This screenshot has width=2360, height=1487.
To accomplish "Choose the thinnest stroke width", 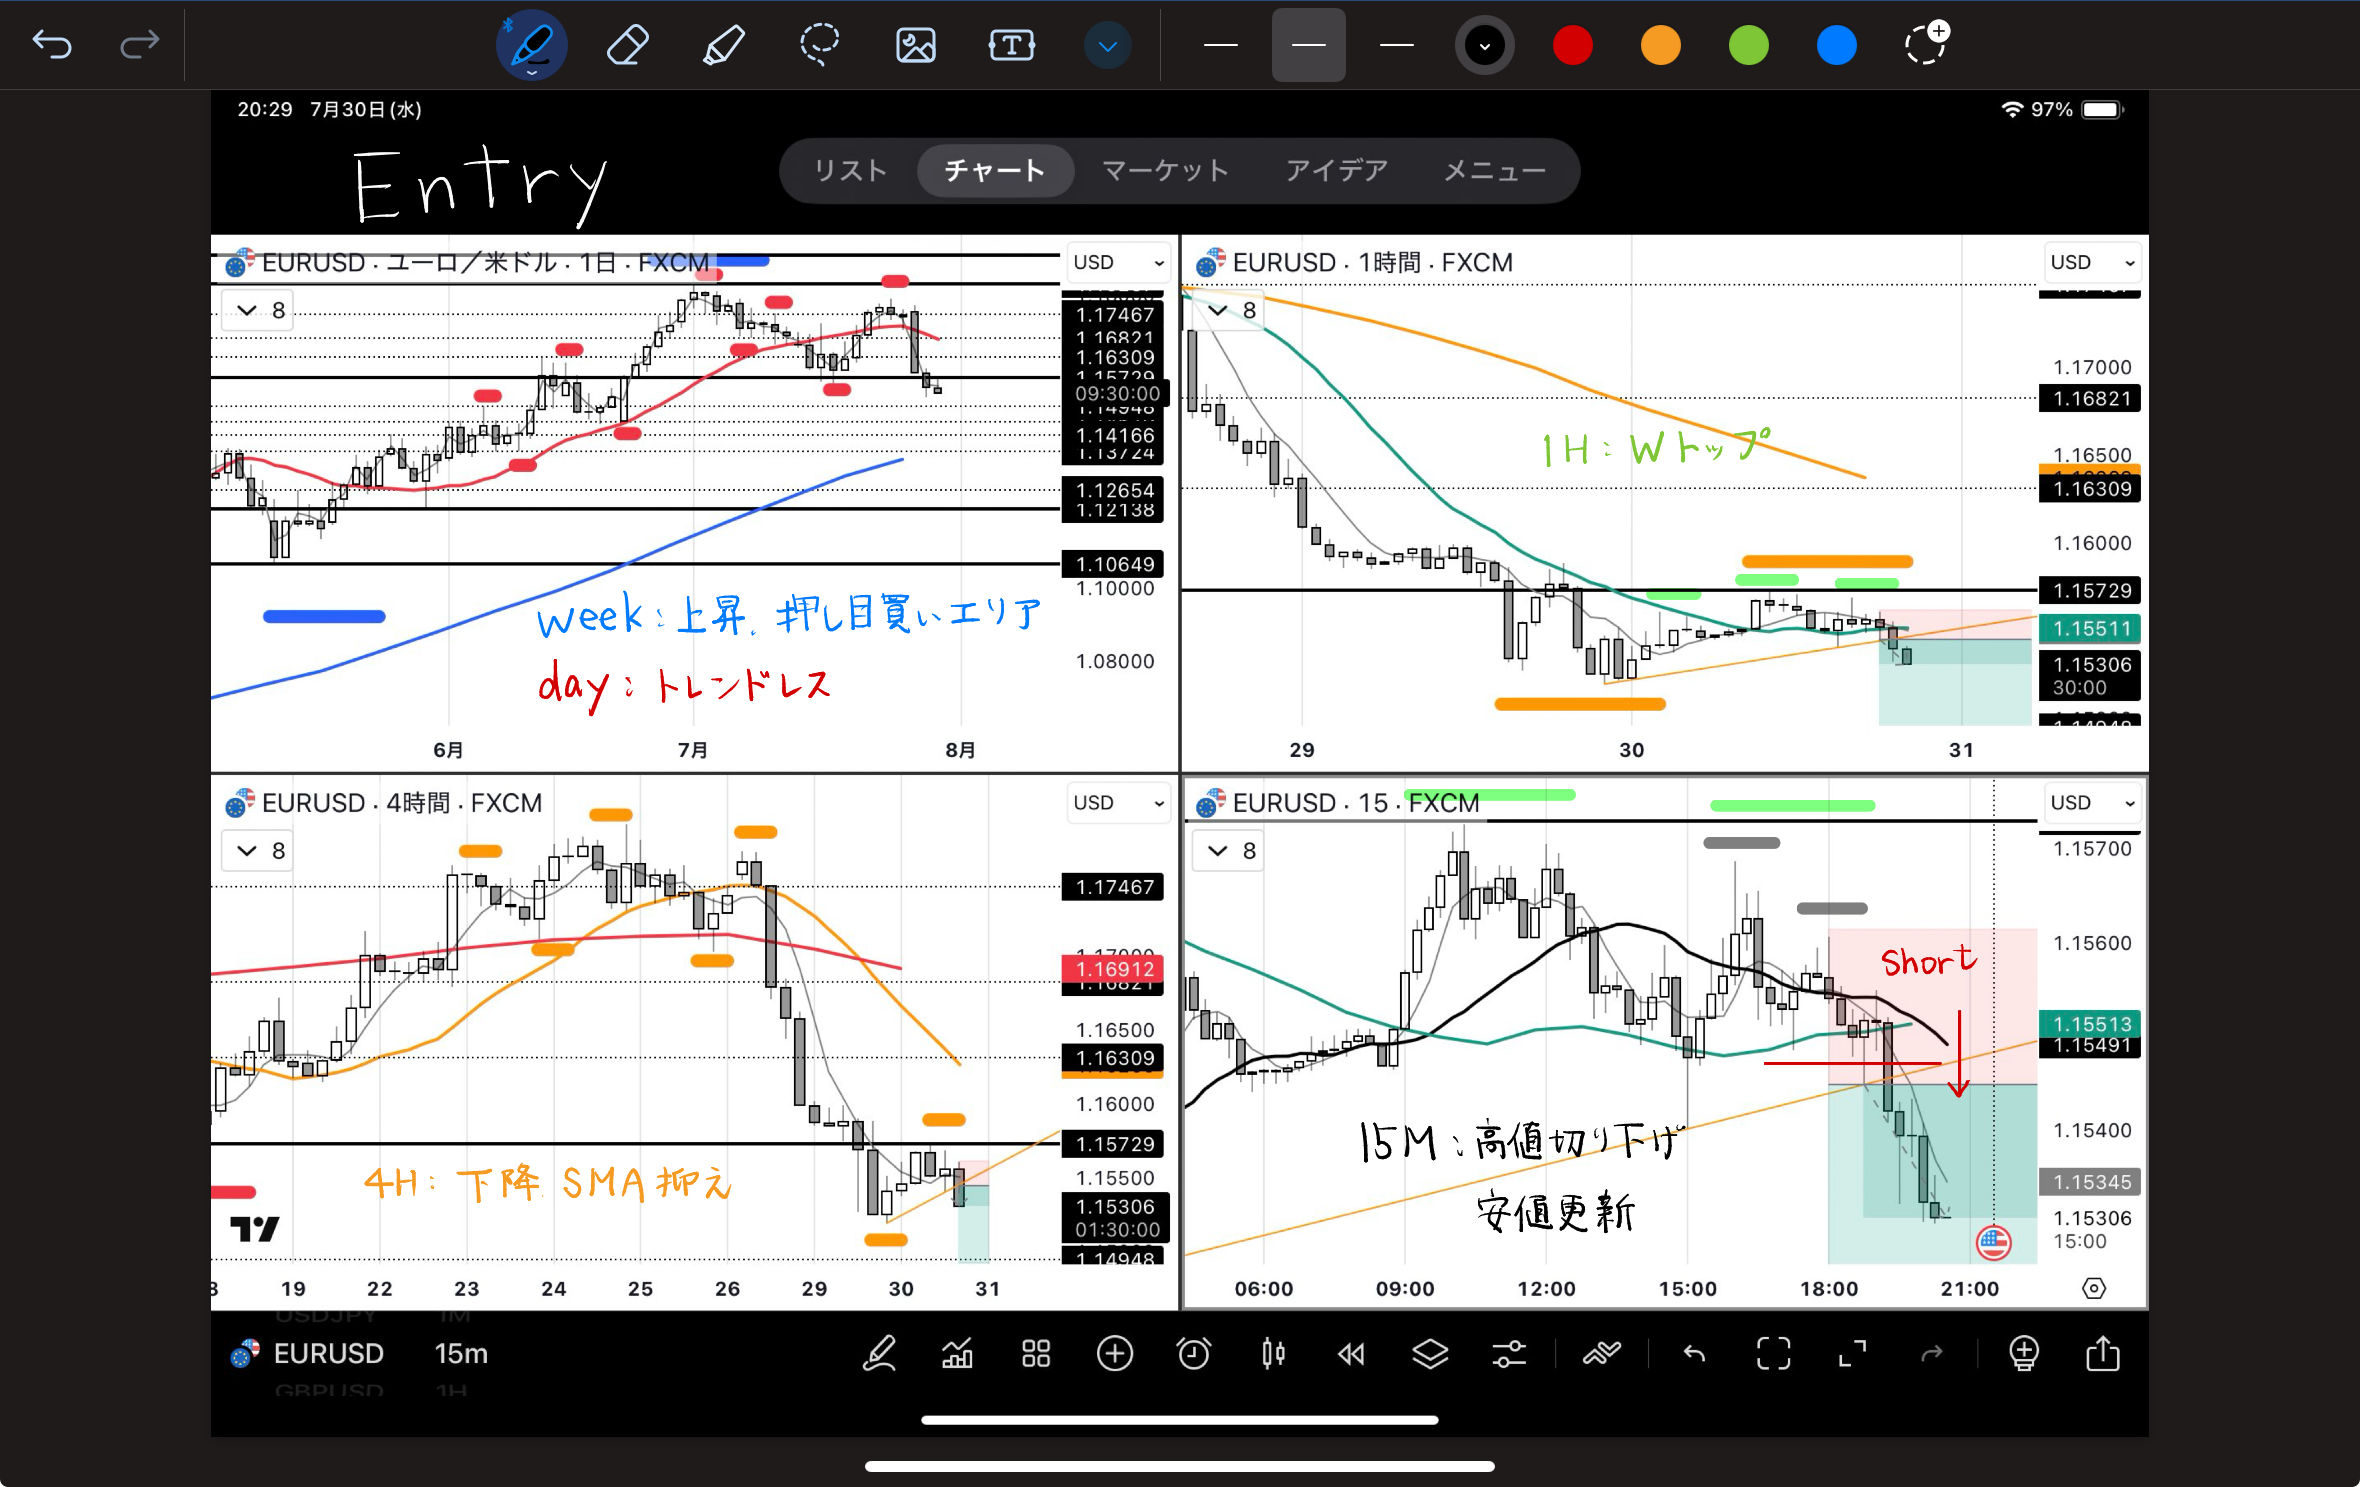I will tap(1220, 45).
